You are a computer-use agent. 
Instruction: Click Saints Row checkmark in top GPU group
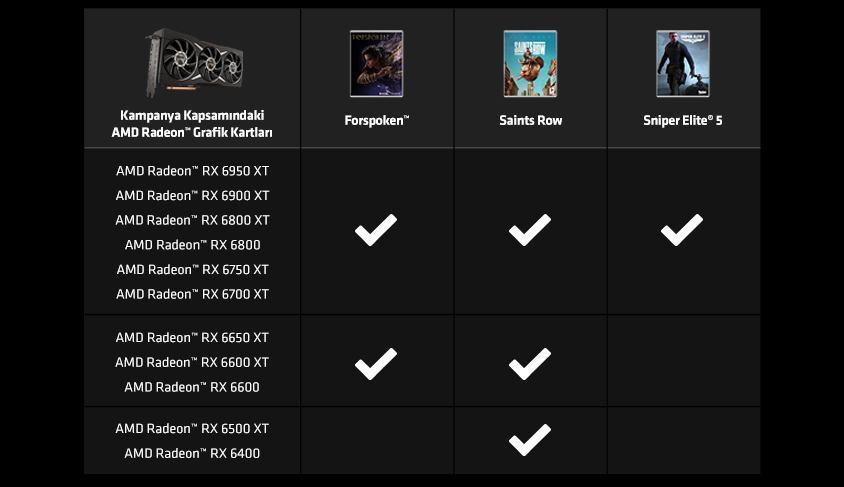[530, 230]
